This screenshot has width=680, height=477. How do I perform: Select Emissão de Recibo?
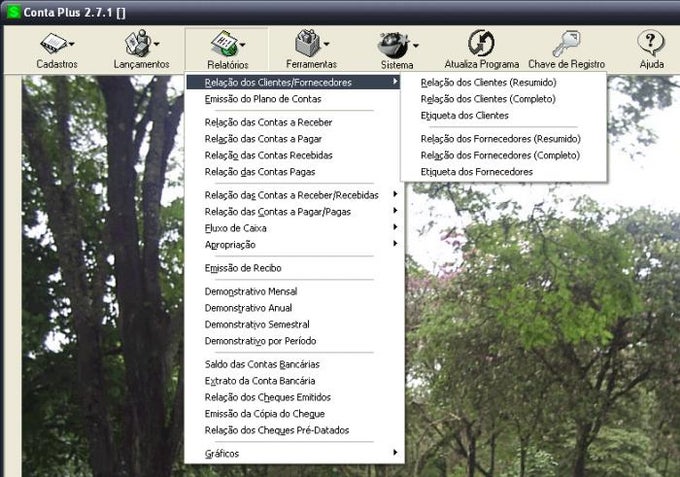pos(243,268)
